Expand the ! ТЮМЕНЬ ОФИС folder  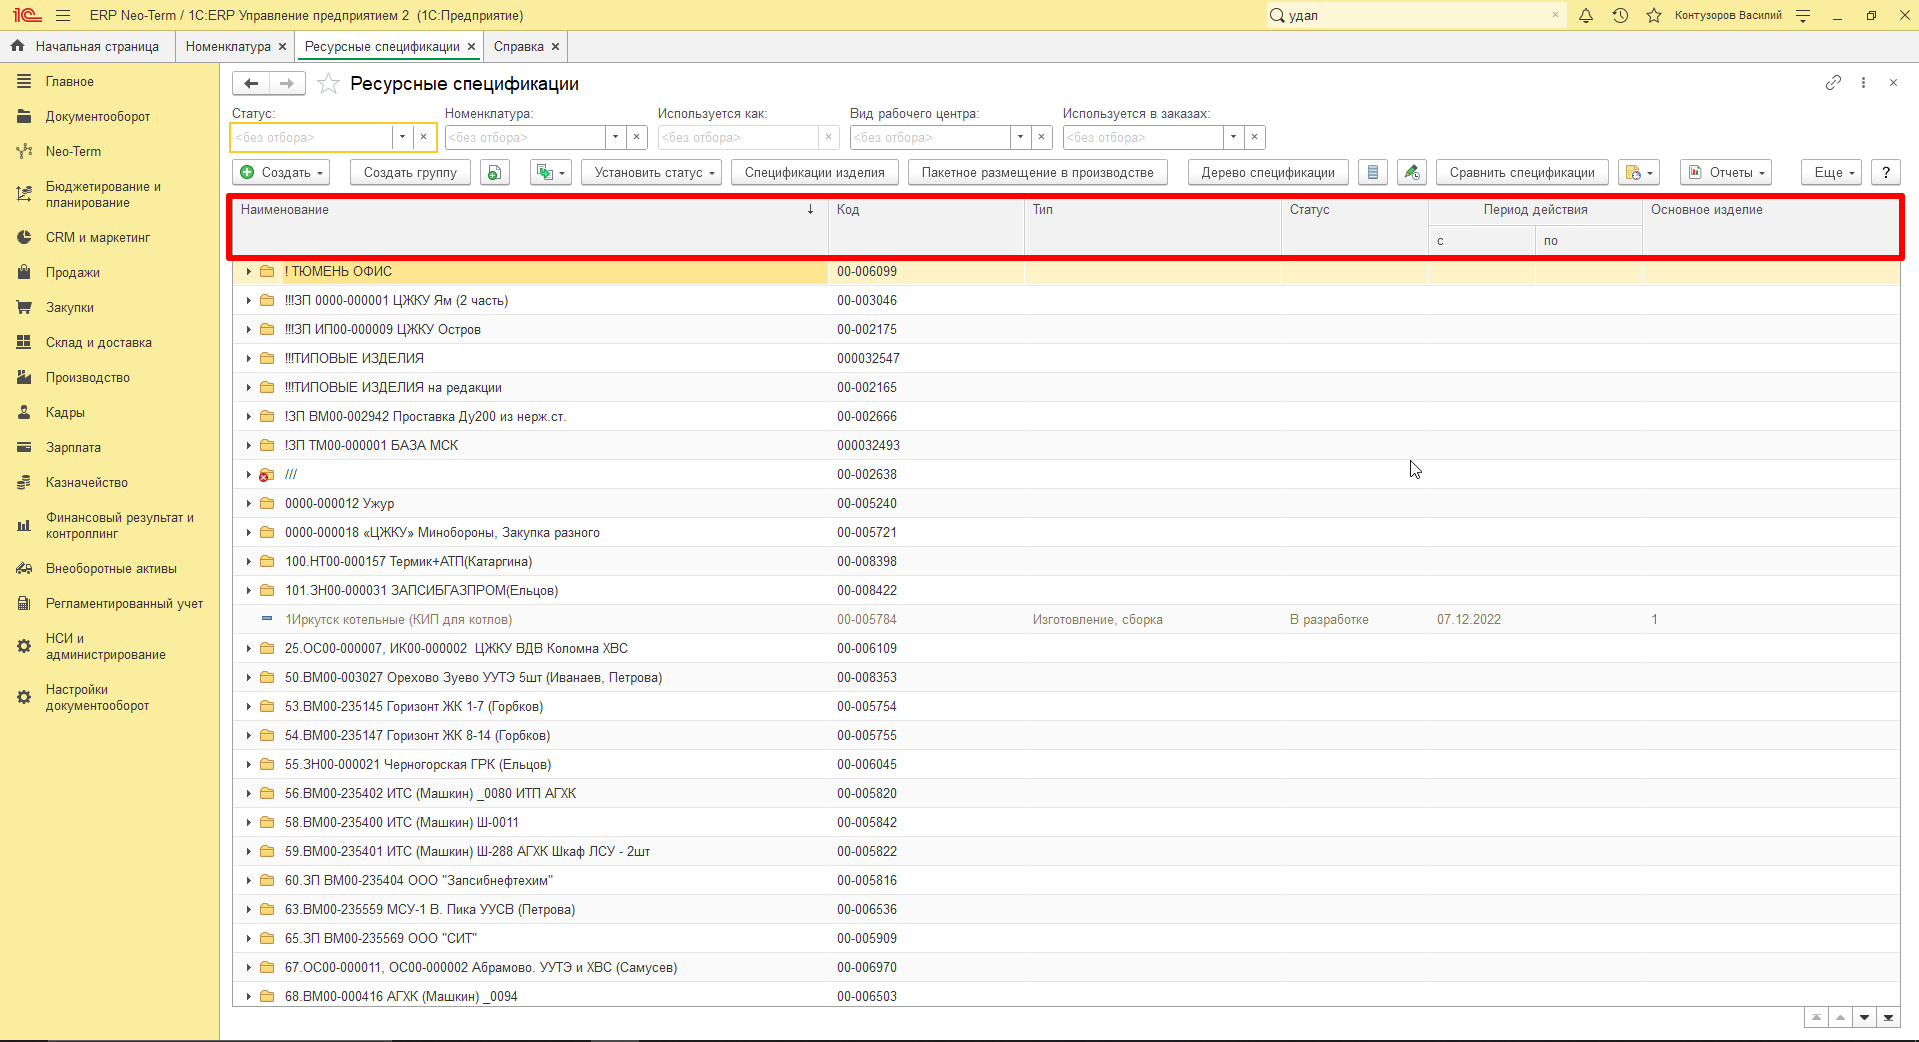pos(249,271)
